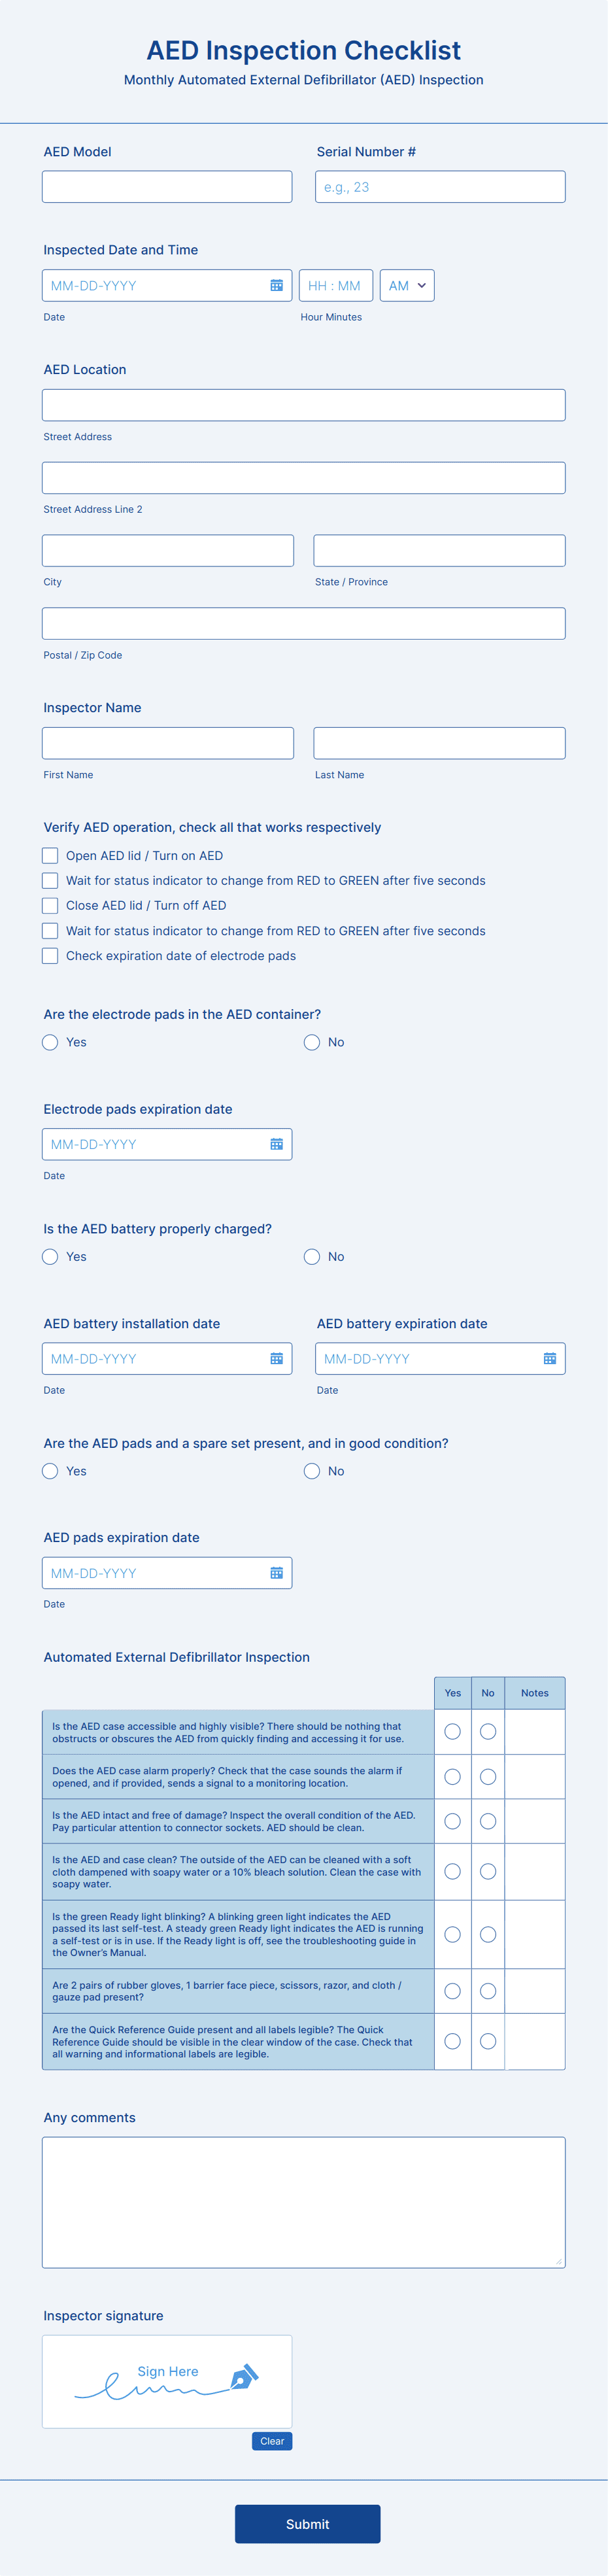Open the AED pads expiration date calendar

(277, 1572)
